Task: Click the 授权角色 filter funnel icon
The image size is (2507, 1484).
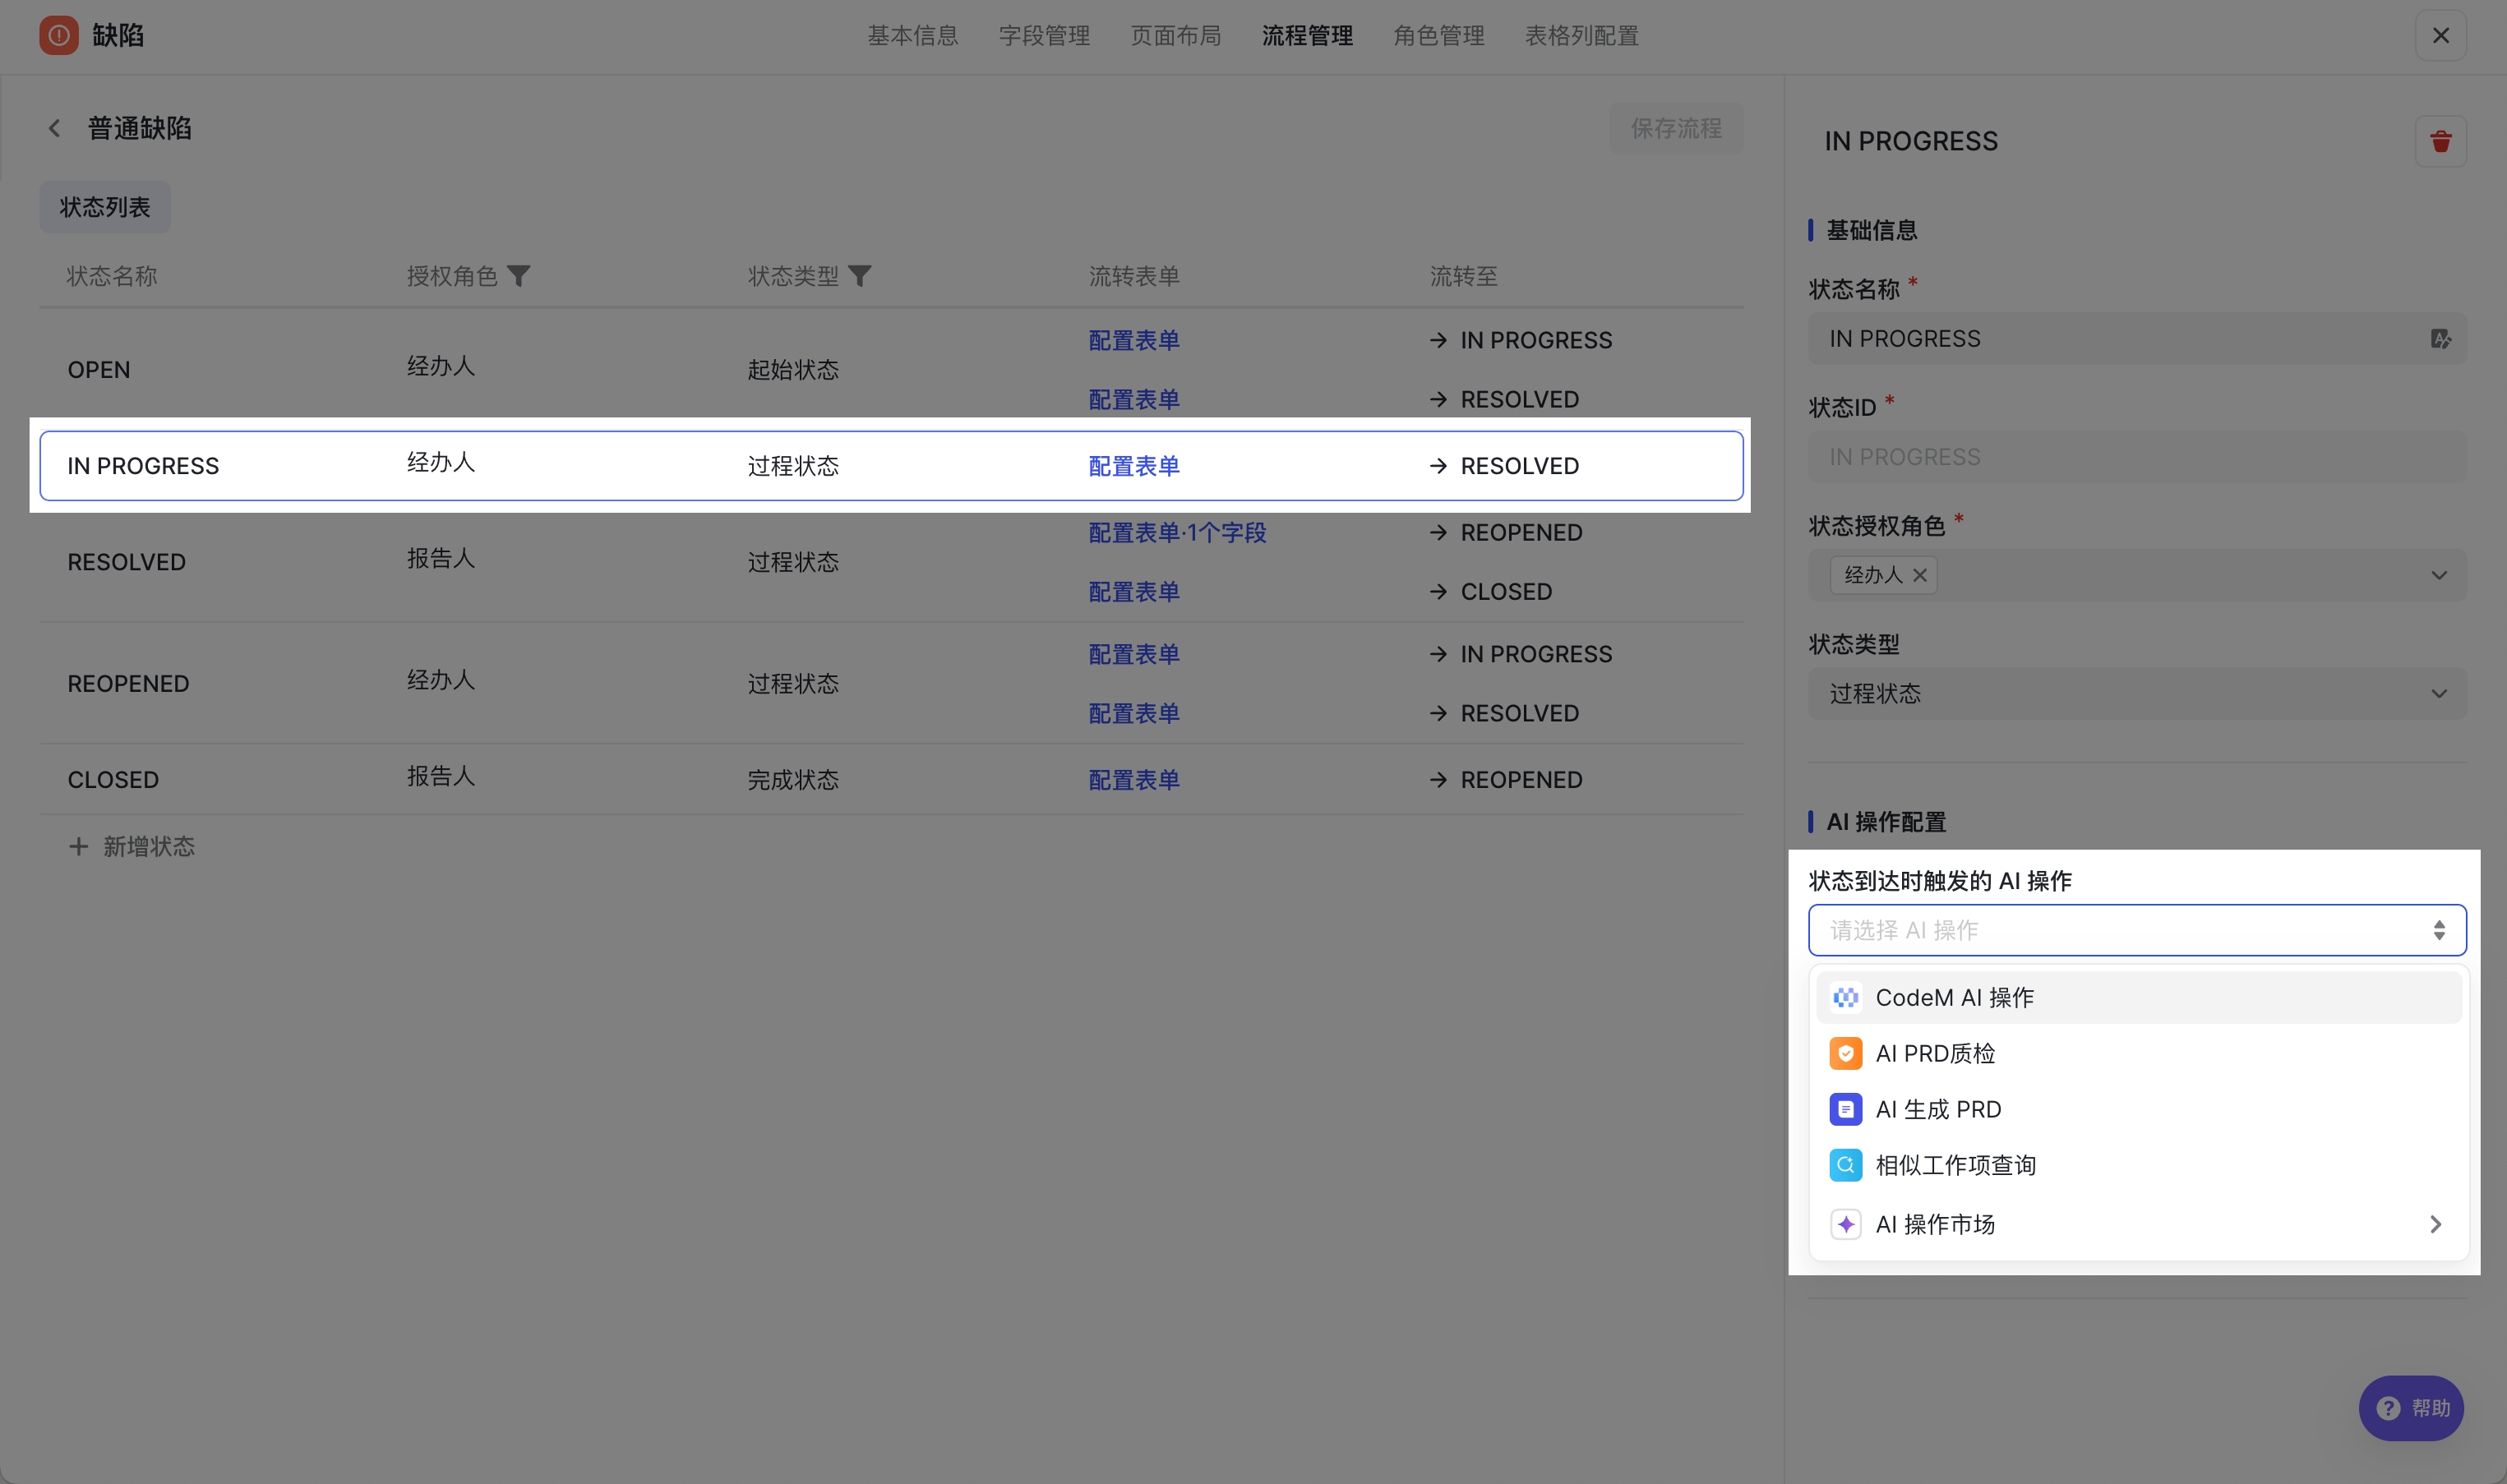Action: [x=518, y=276]
